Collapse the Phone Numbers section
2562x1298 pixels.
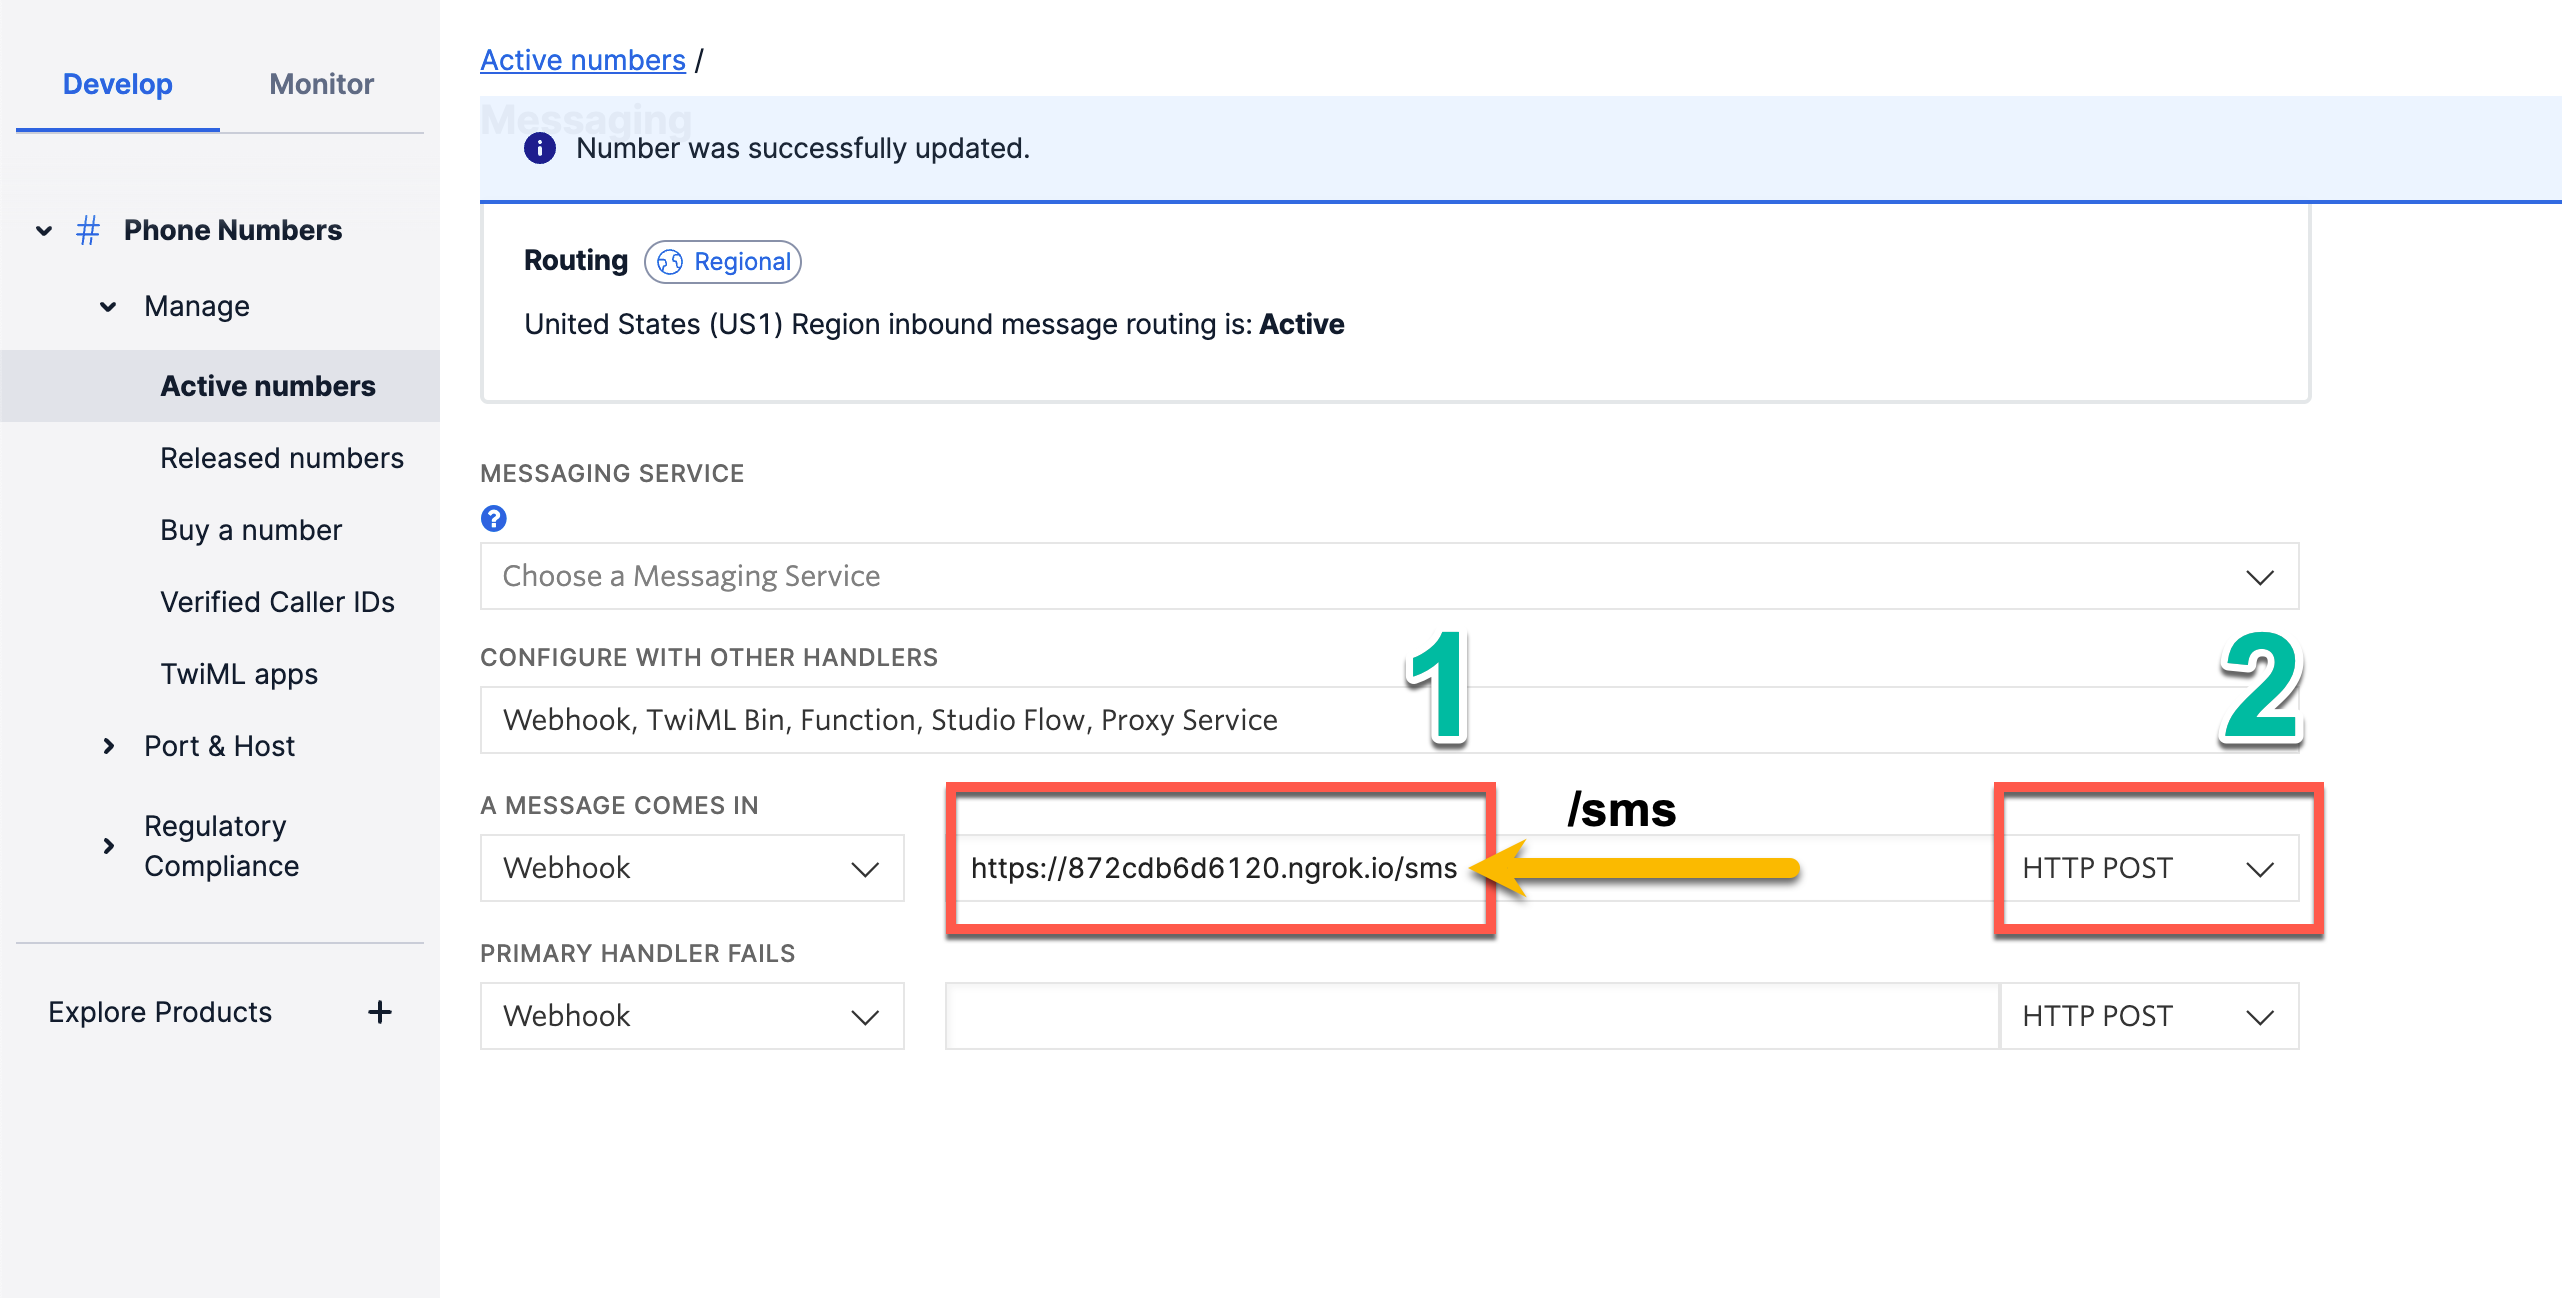pyautogui.click(x=43, y=230)
